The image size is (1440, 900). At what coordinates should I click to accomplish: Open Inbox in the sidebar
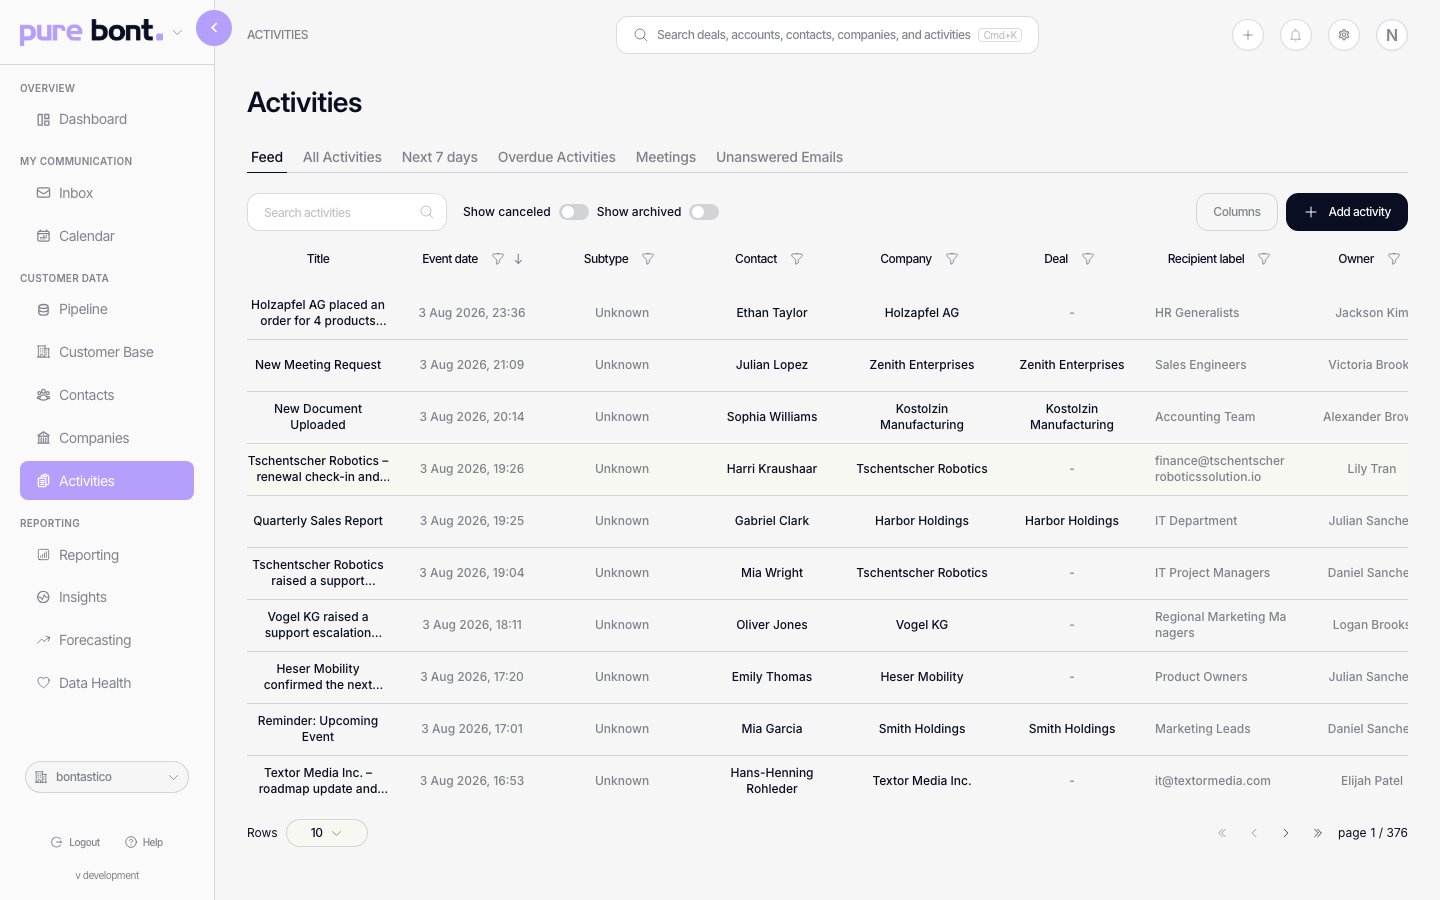point(107,193)
